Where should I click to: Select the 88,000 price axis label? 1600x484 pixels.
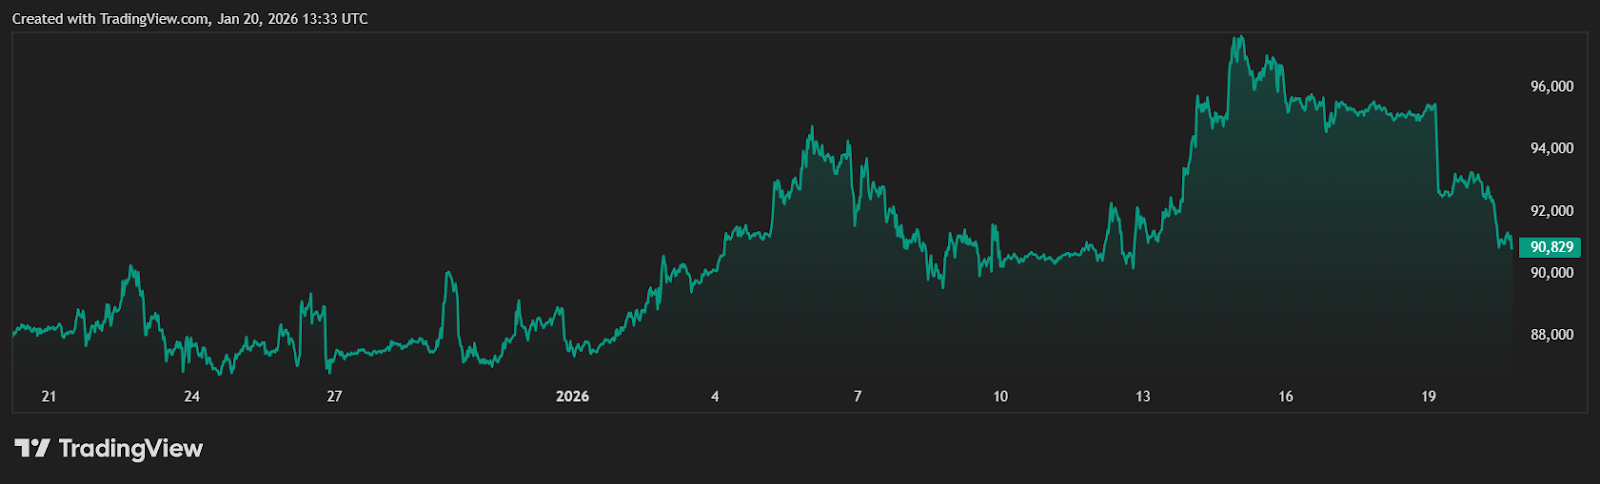[1551, 335]
